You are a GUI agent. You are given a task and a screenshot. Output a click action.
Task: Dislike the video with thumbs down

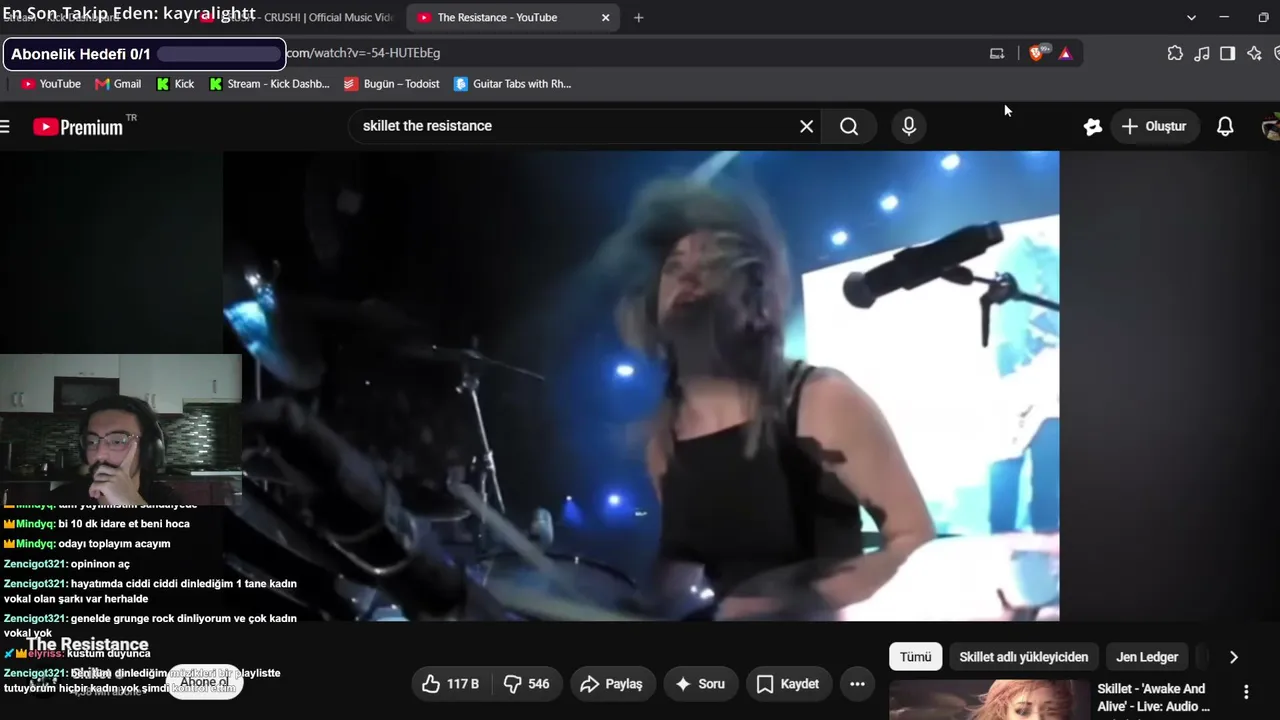pos(527,684)
